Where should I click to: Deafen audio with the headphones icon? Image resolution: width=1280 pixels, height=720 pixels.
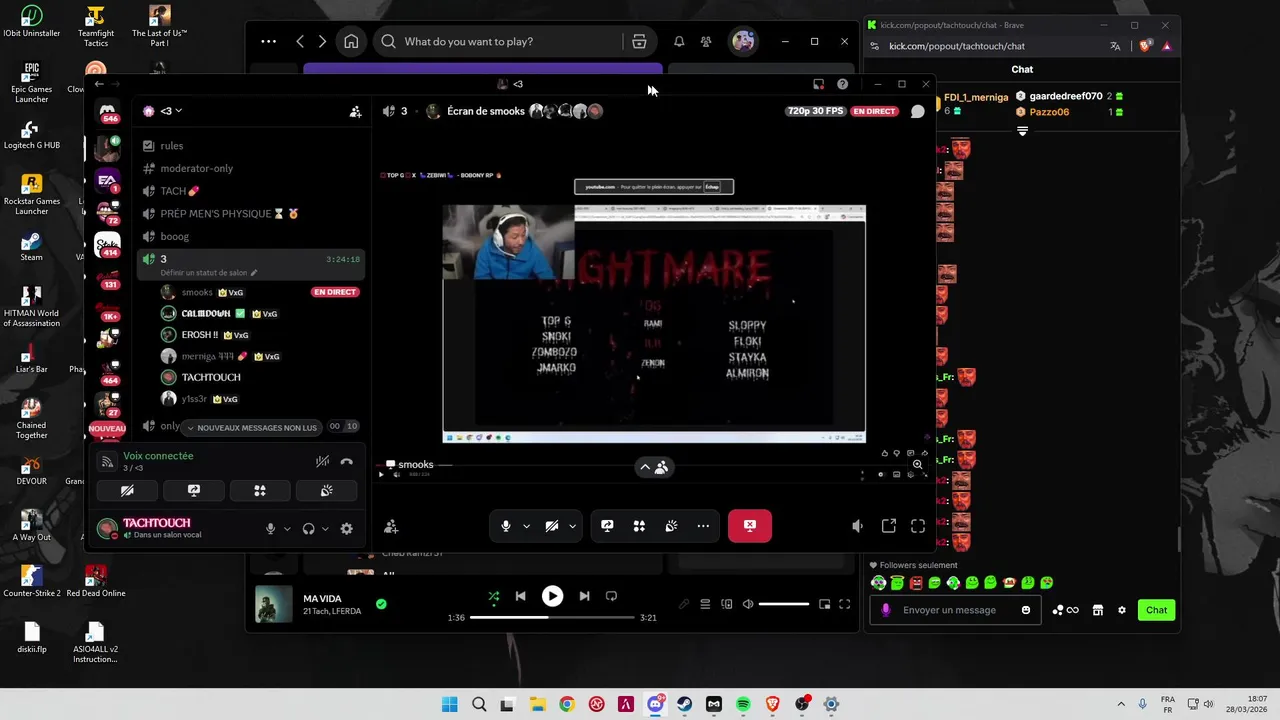tap(308, 529)
